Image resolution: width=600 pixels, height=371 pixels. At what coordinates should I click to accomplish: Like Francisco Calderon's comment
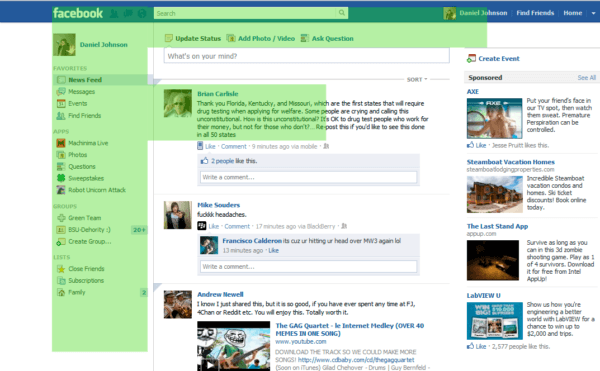point(274,251)
